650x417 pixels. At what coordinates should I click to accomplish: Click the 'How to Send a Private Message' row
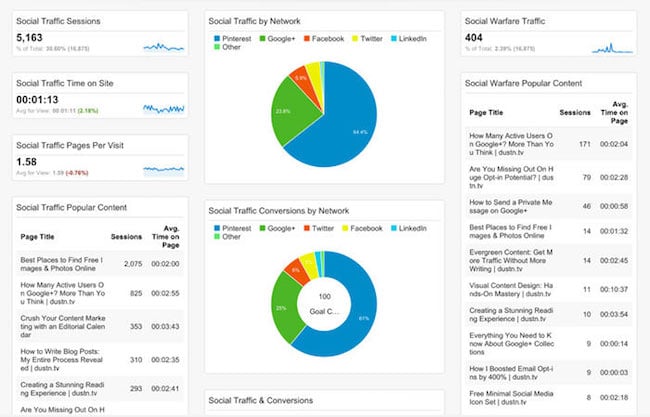coord(548,206)
